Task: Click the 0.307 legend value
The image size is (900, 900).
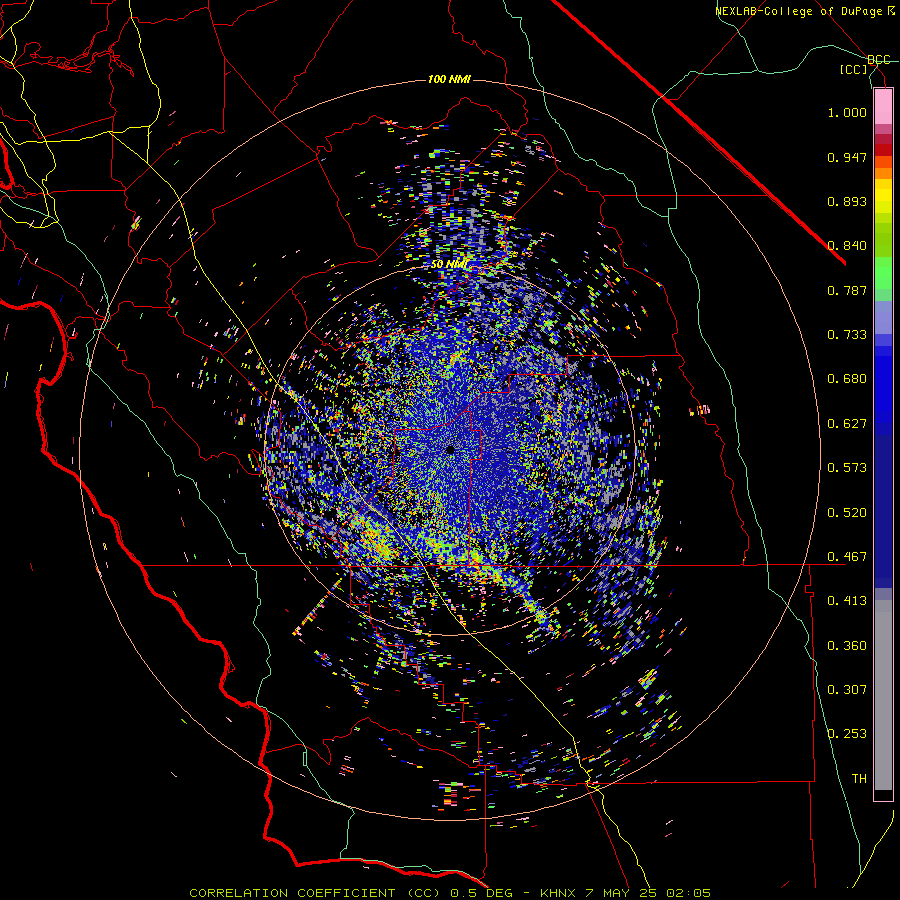Action: click(x=847, y=690)
